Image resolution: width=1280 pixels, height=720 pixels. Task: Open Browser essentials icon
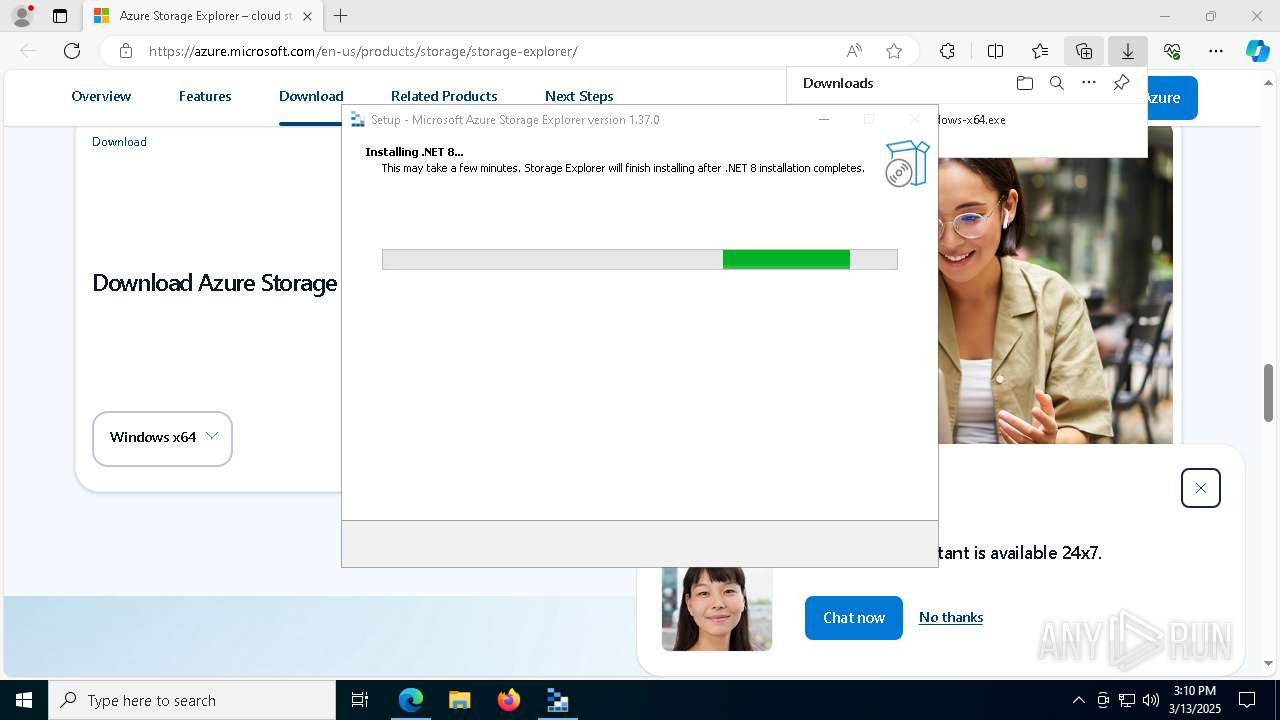[1172, 51]
